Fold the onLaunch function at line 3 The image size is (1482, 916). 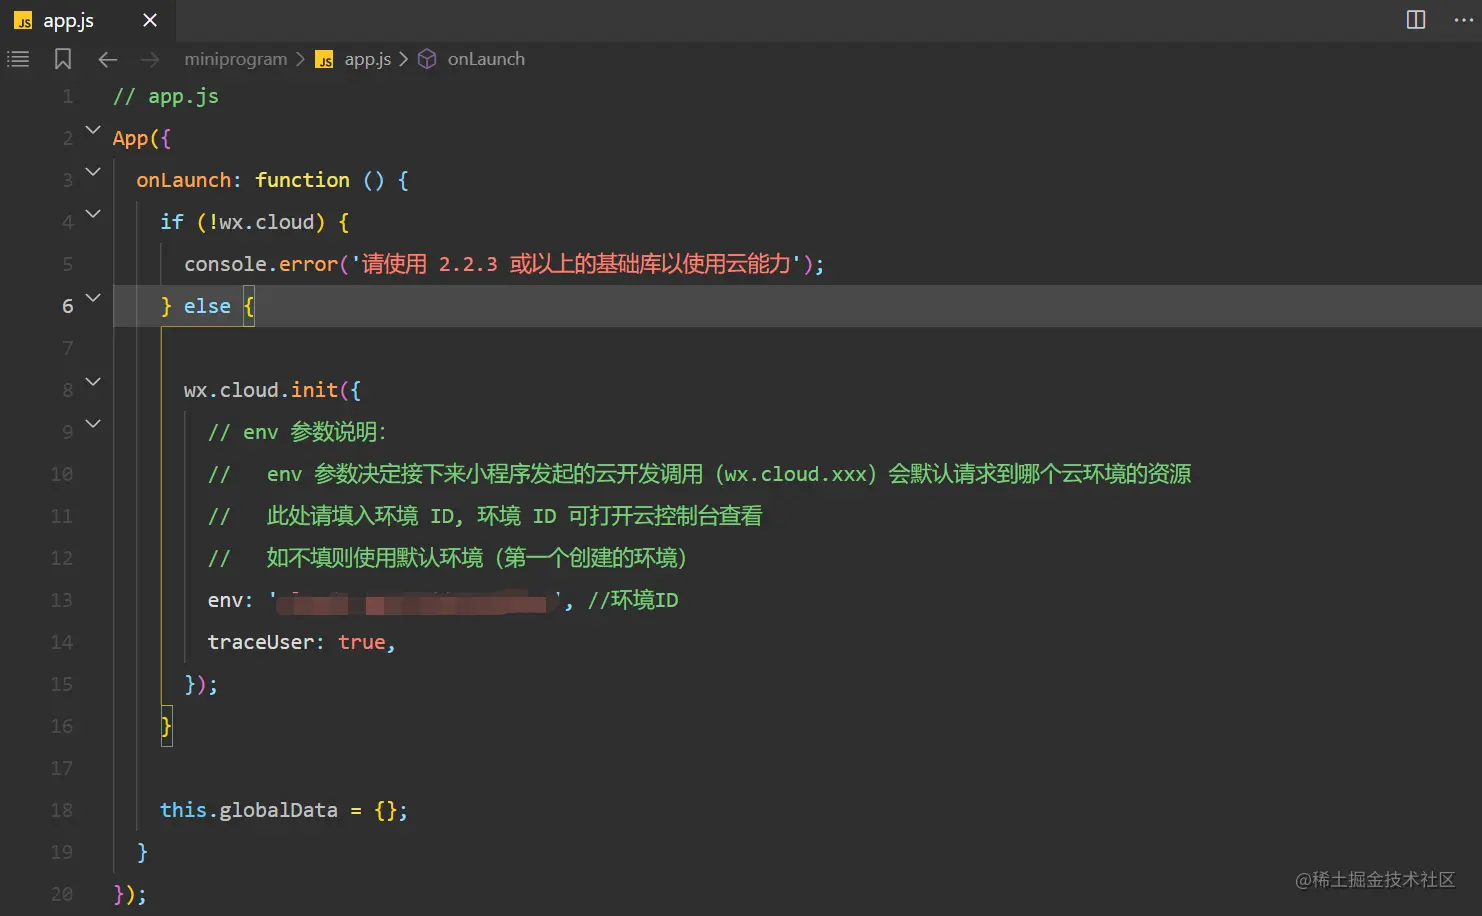click(93, 172)
